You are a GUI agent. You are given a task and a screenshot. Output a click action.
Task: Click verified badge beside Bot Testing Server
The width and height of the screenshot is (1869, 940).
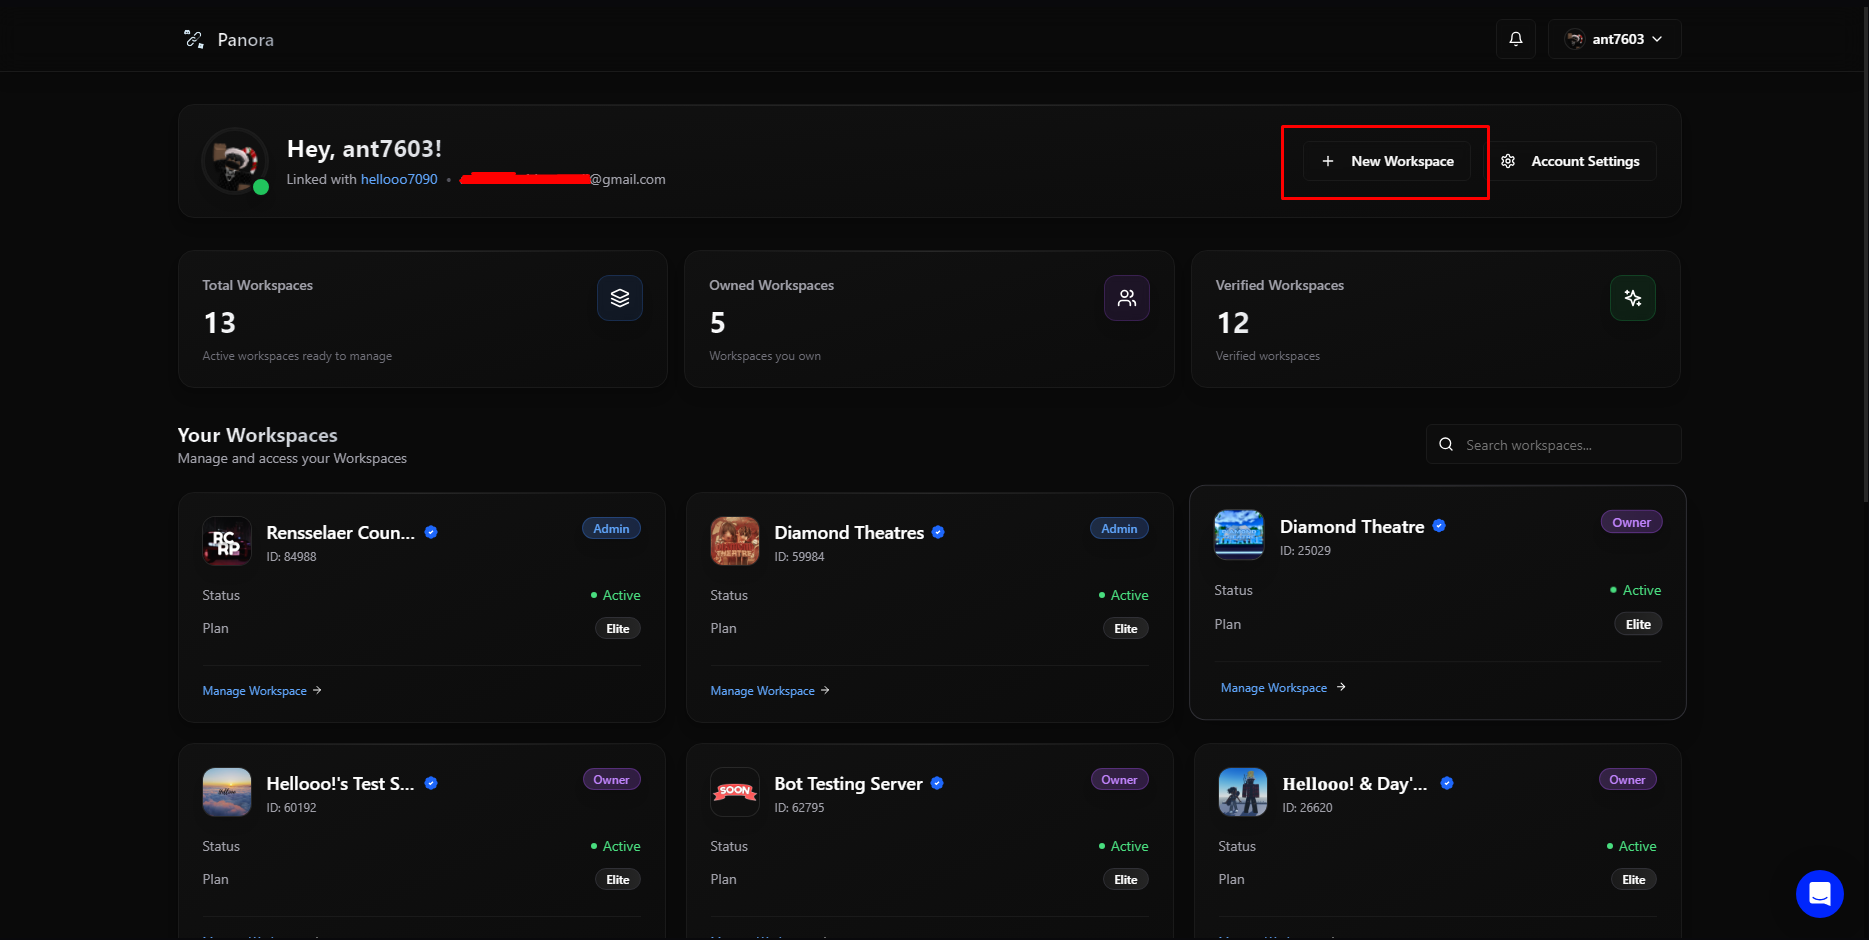[x=937, y=783]
